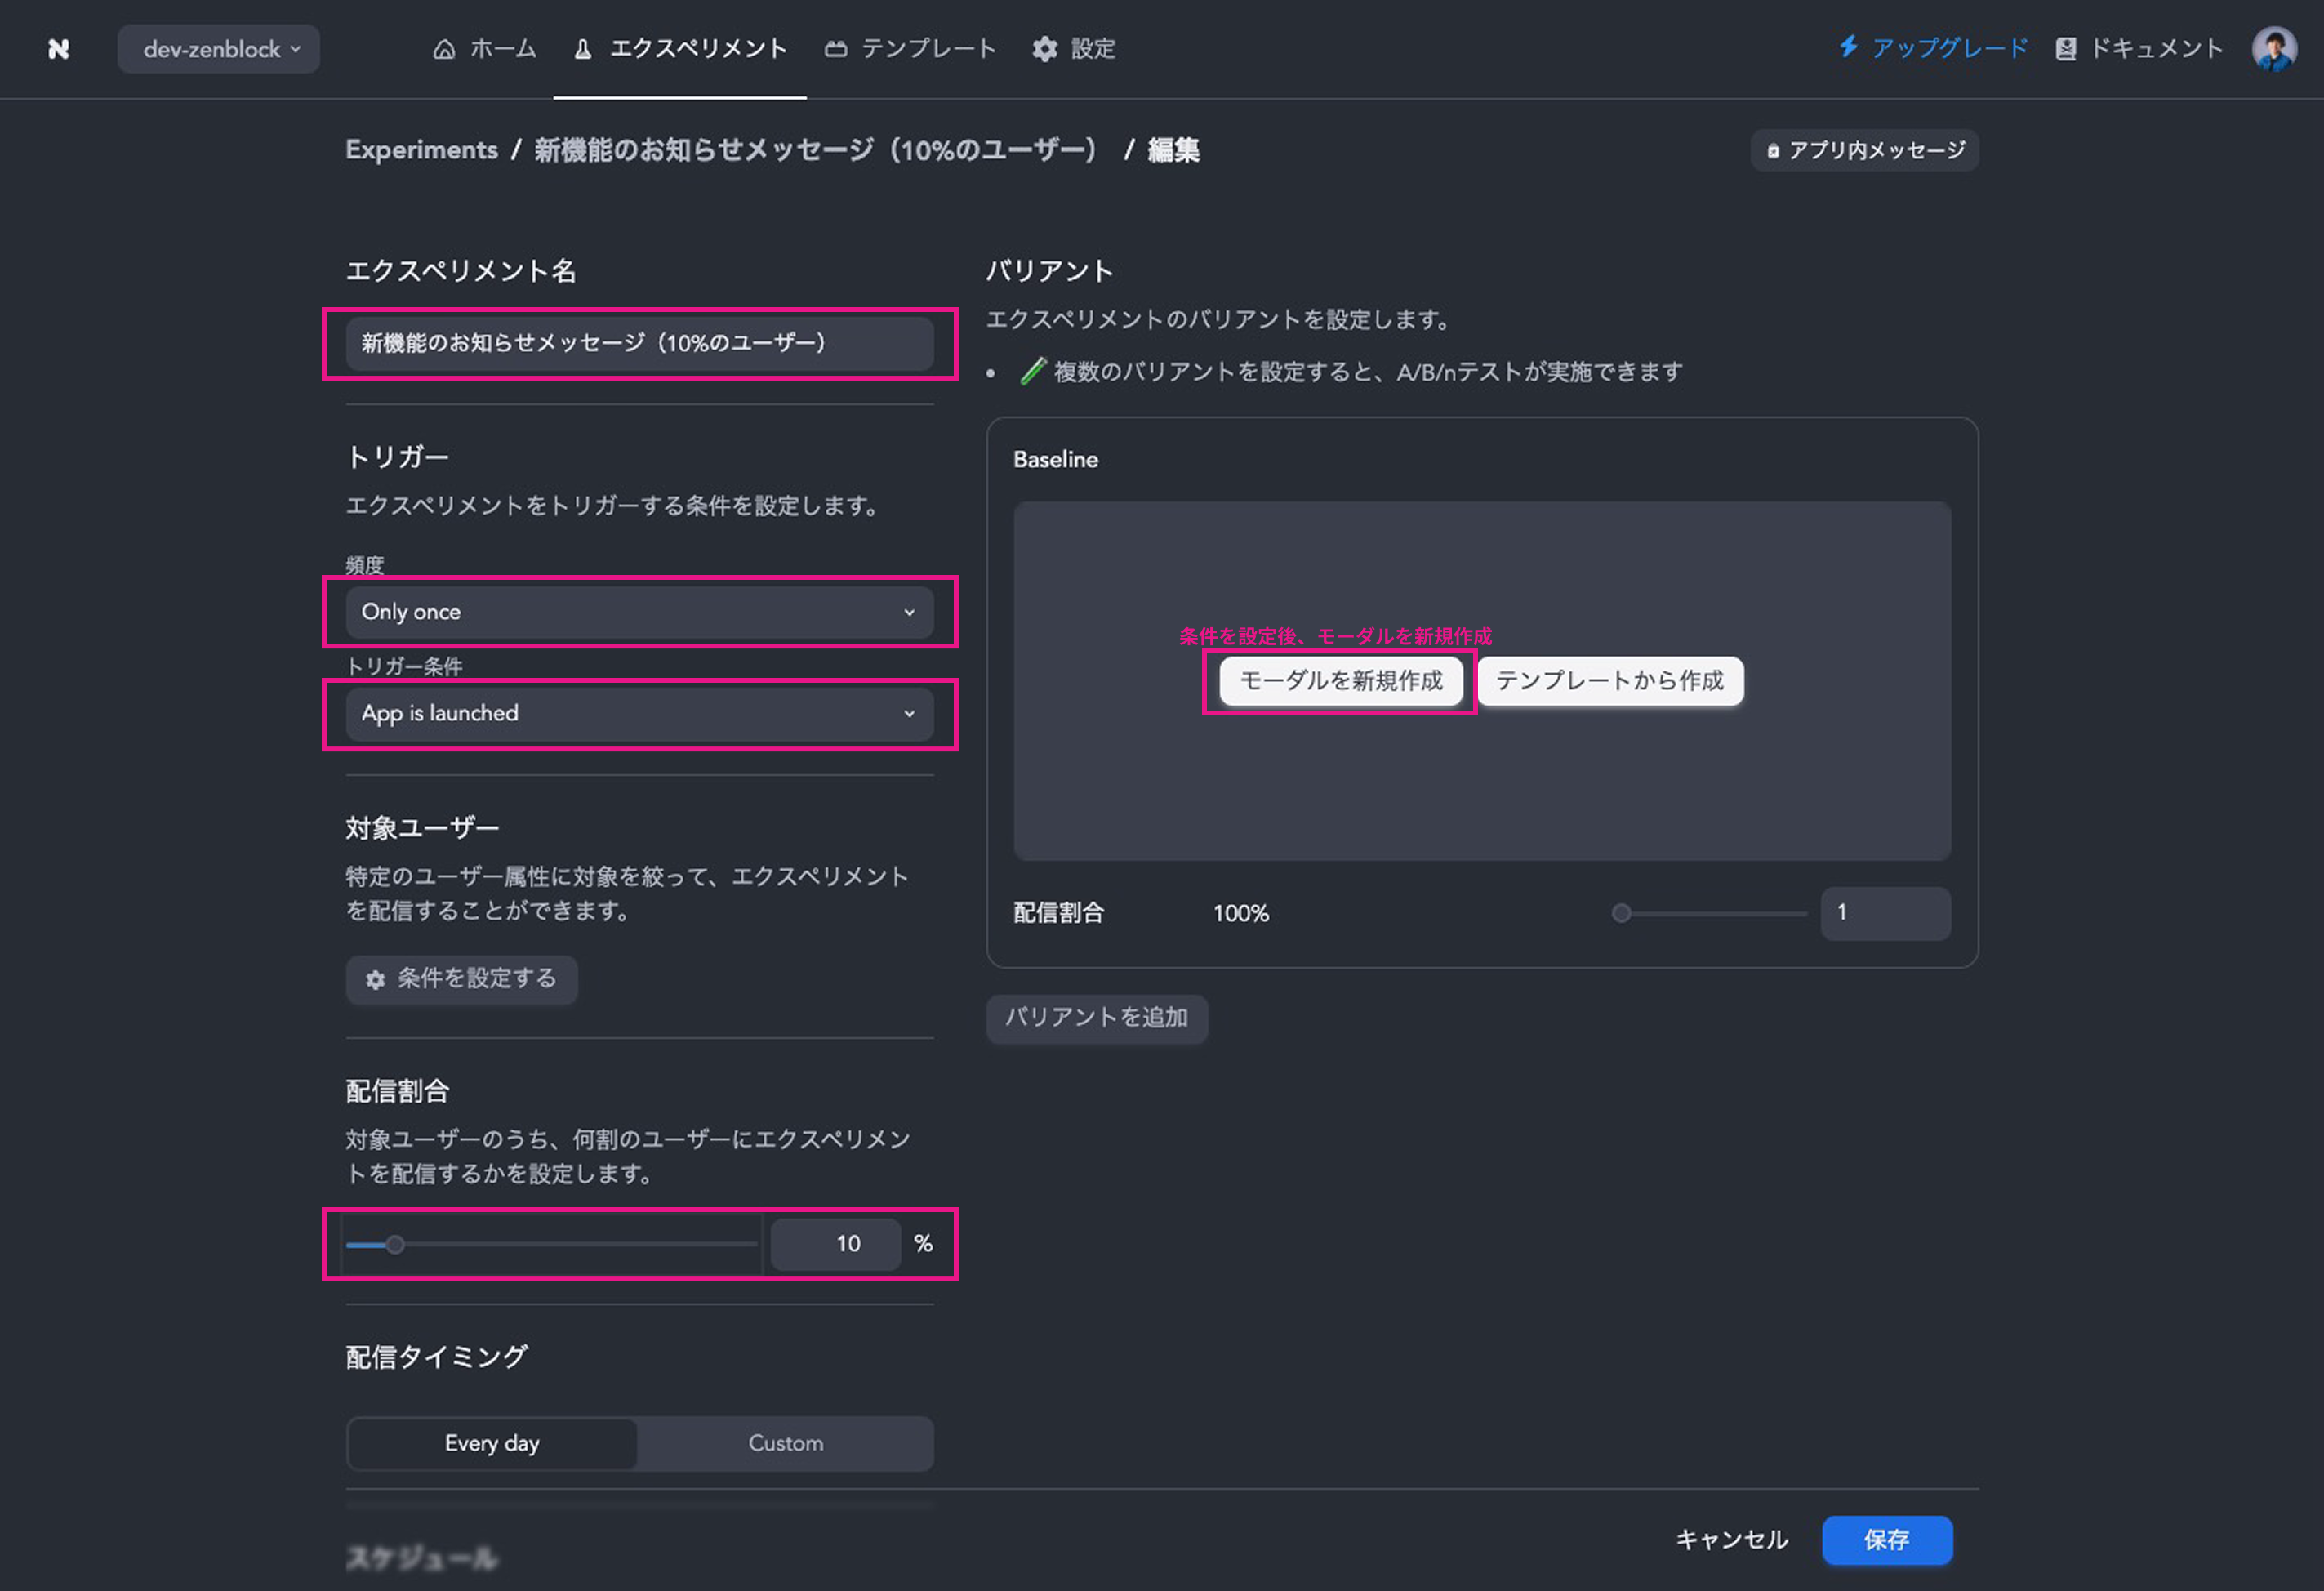Click the blue 保存 button
Screen dimensions: 2324x1591
[1886, 1540]
